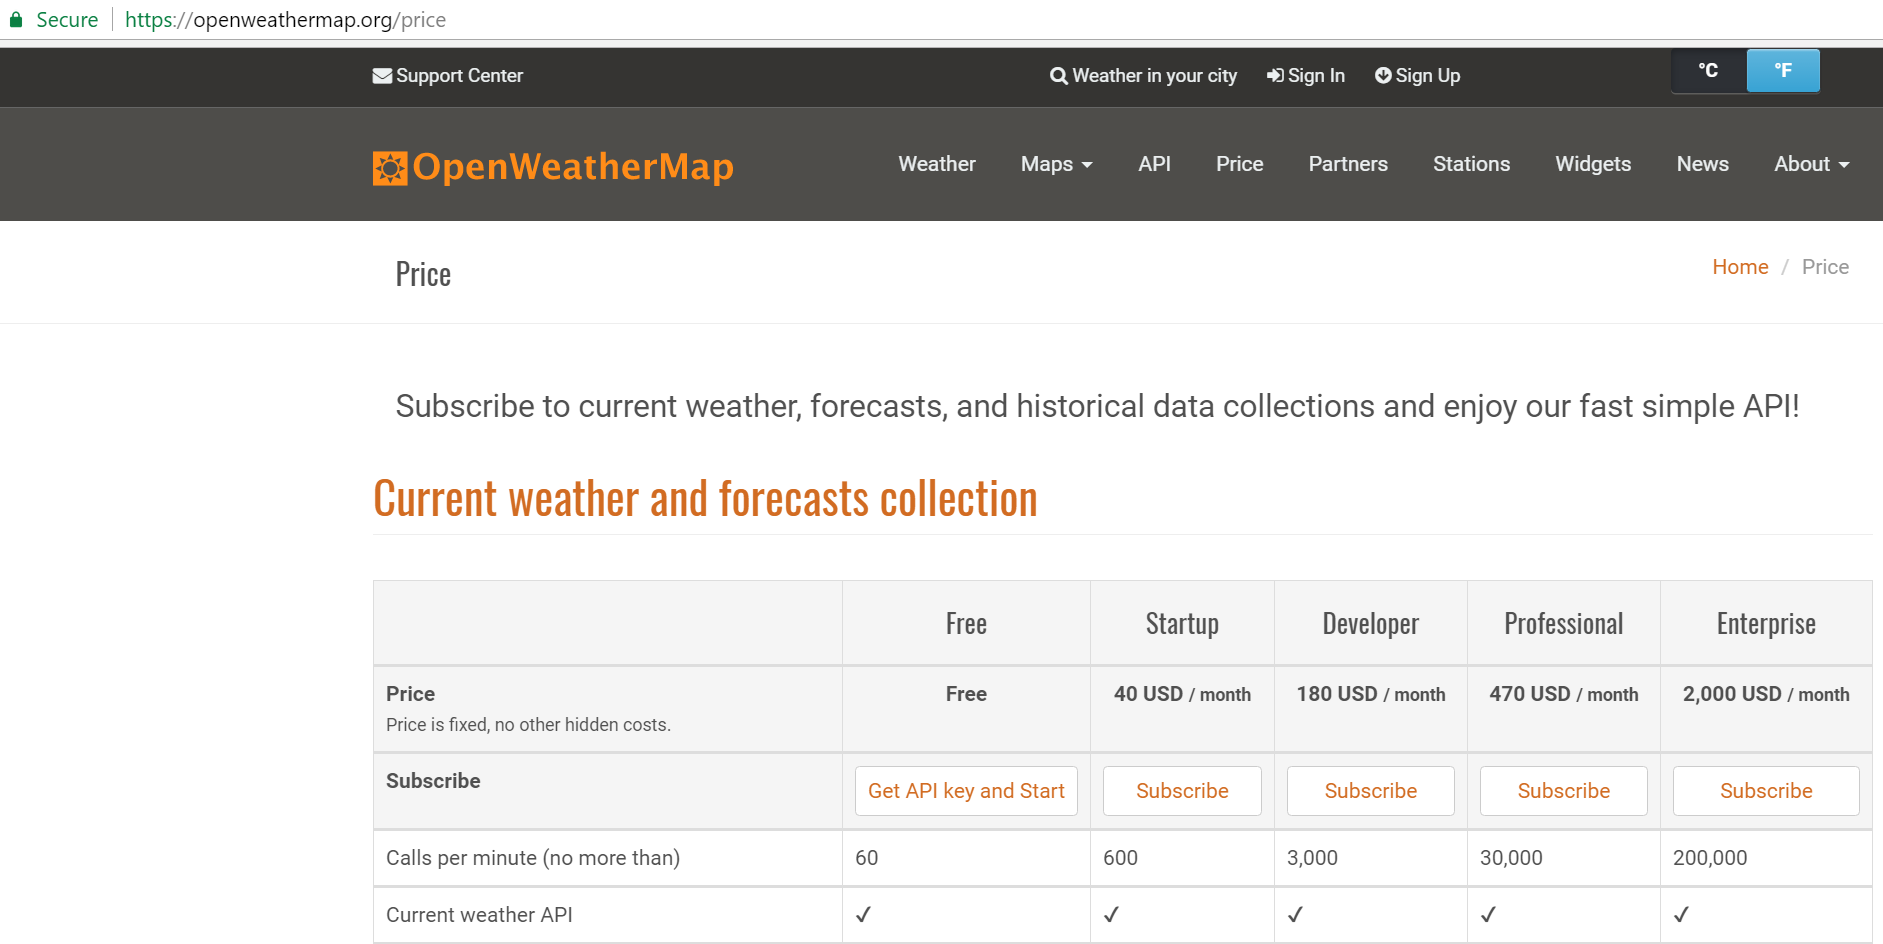This screenshot has width=1883, height=944.
Task: Click the orange OpenWeatherMap sun logo icon
Action: pyautogui.click(x=390, y=168)
